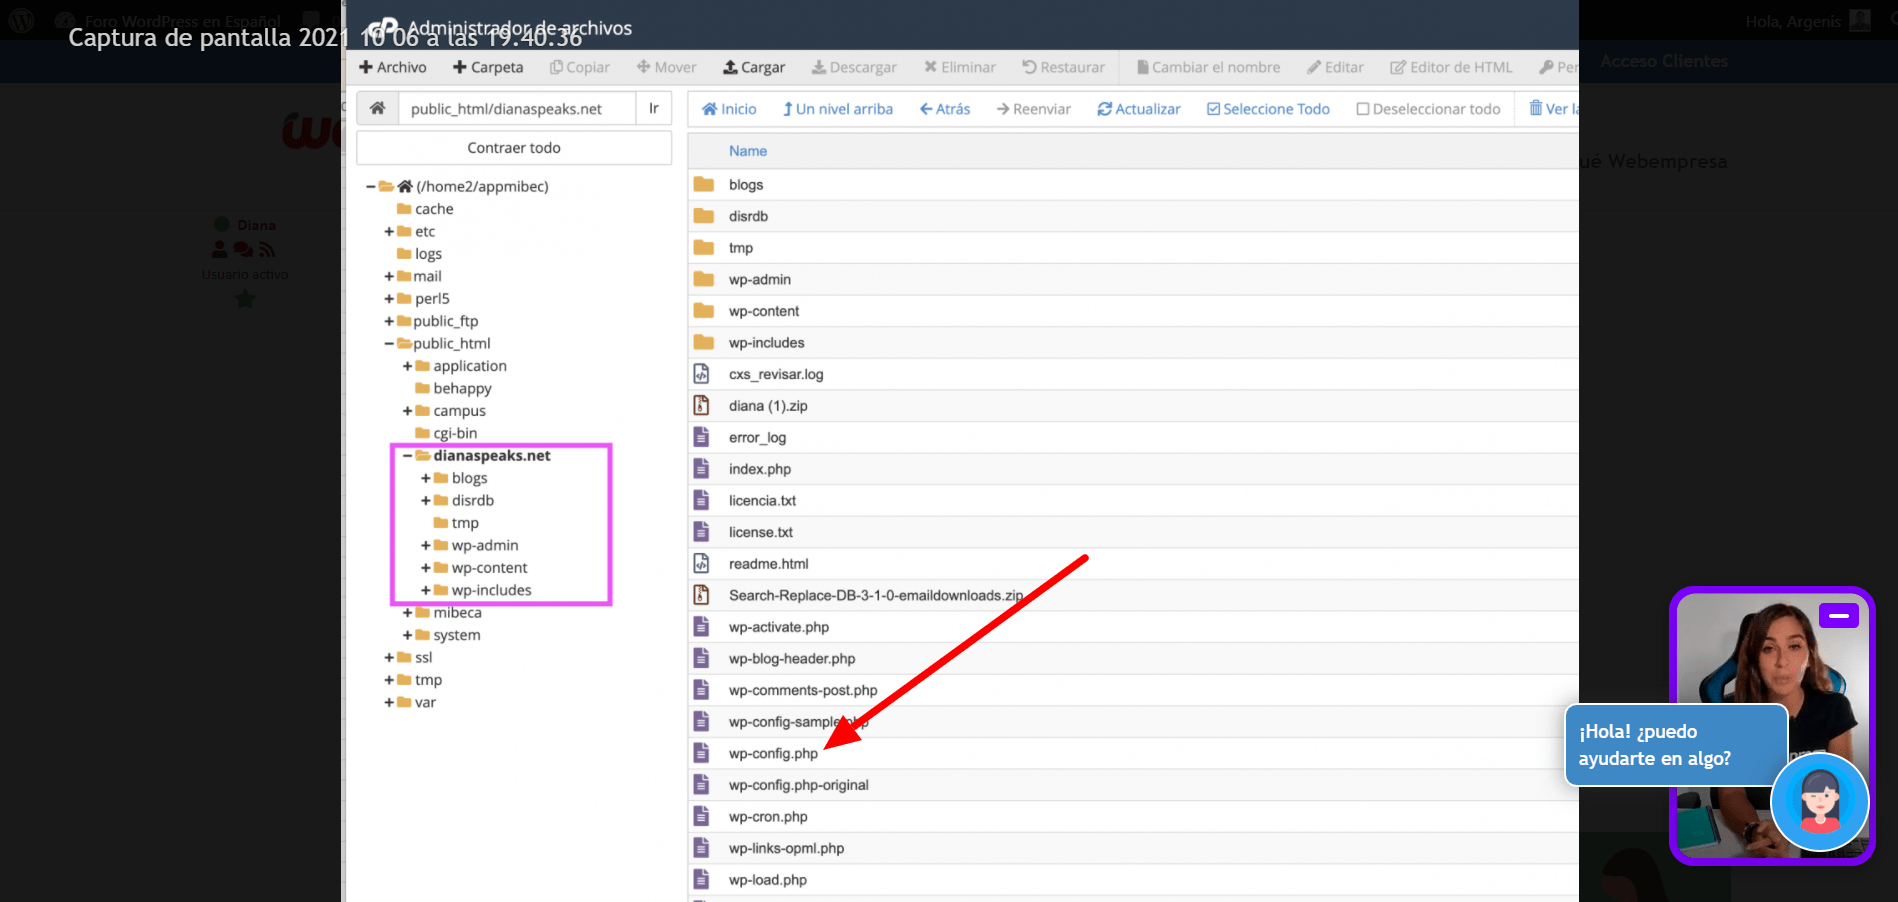Screen dimensions: 1898x902
Task: Expand the wp-content tree folder
Action: (x=425, y=567)
